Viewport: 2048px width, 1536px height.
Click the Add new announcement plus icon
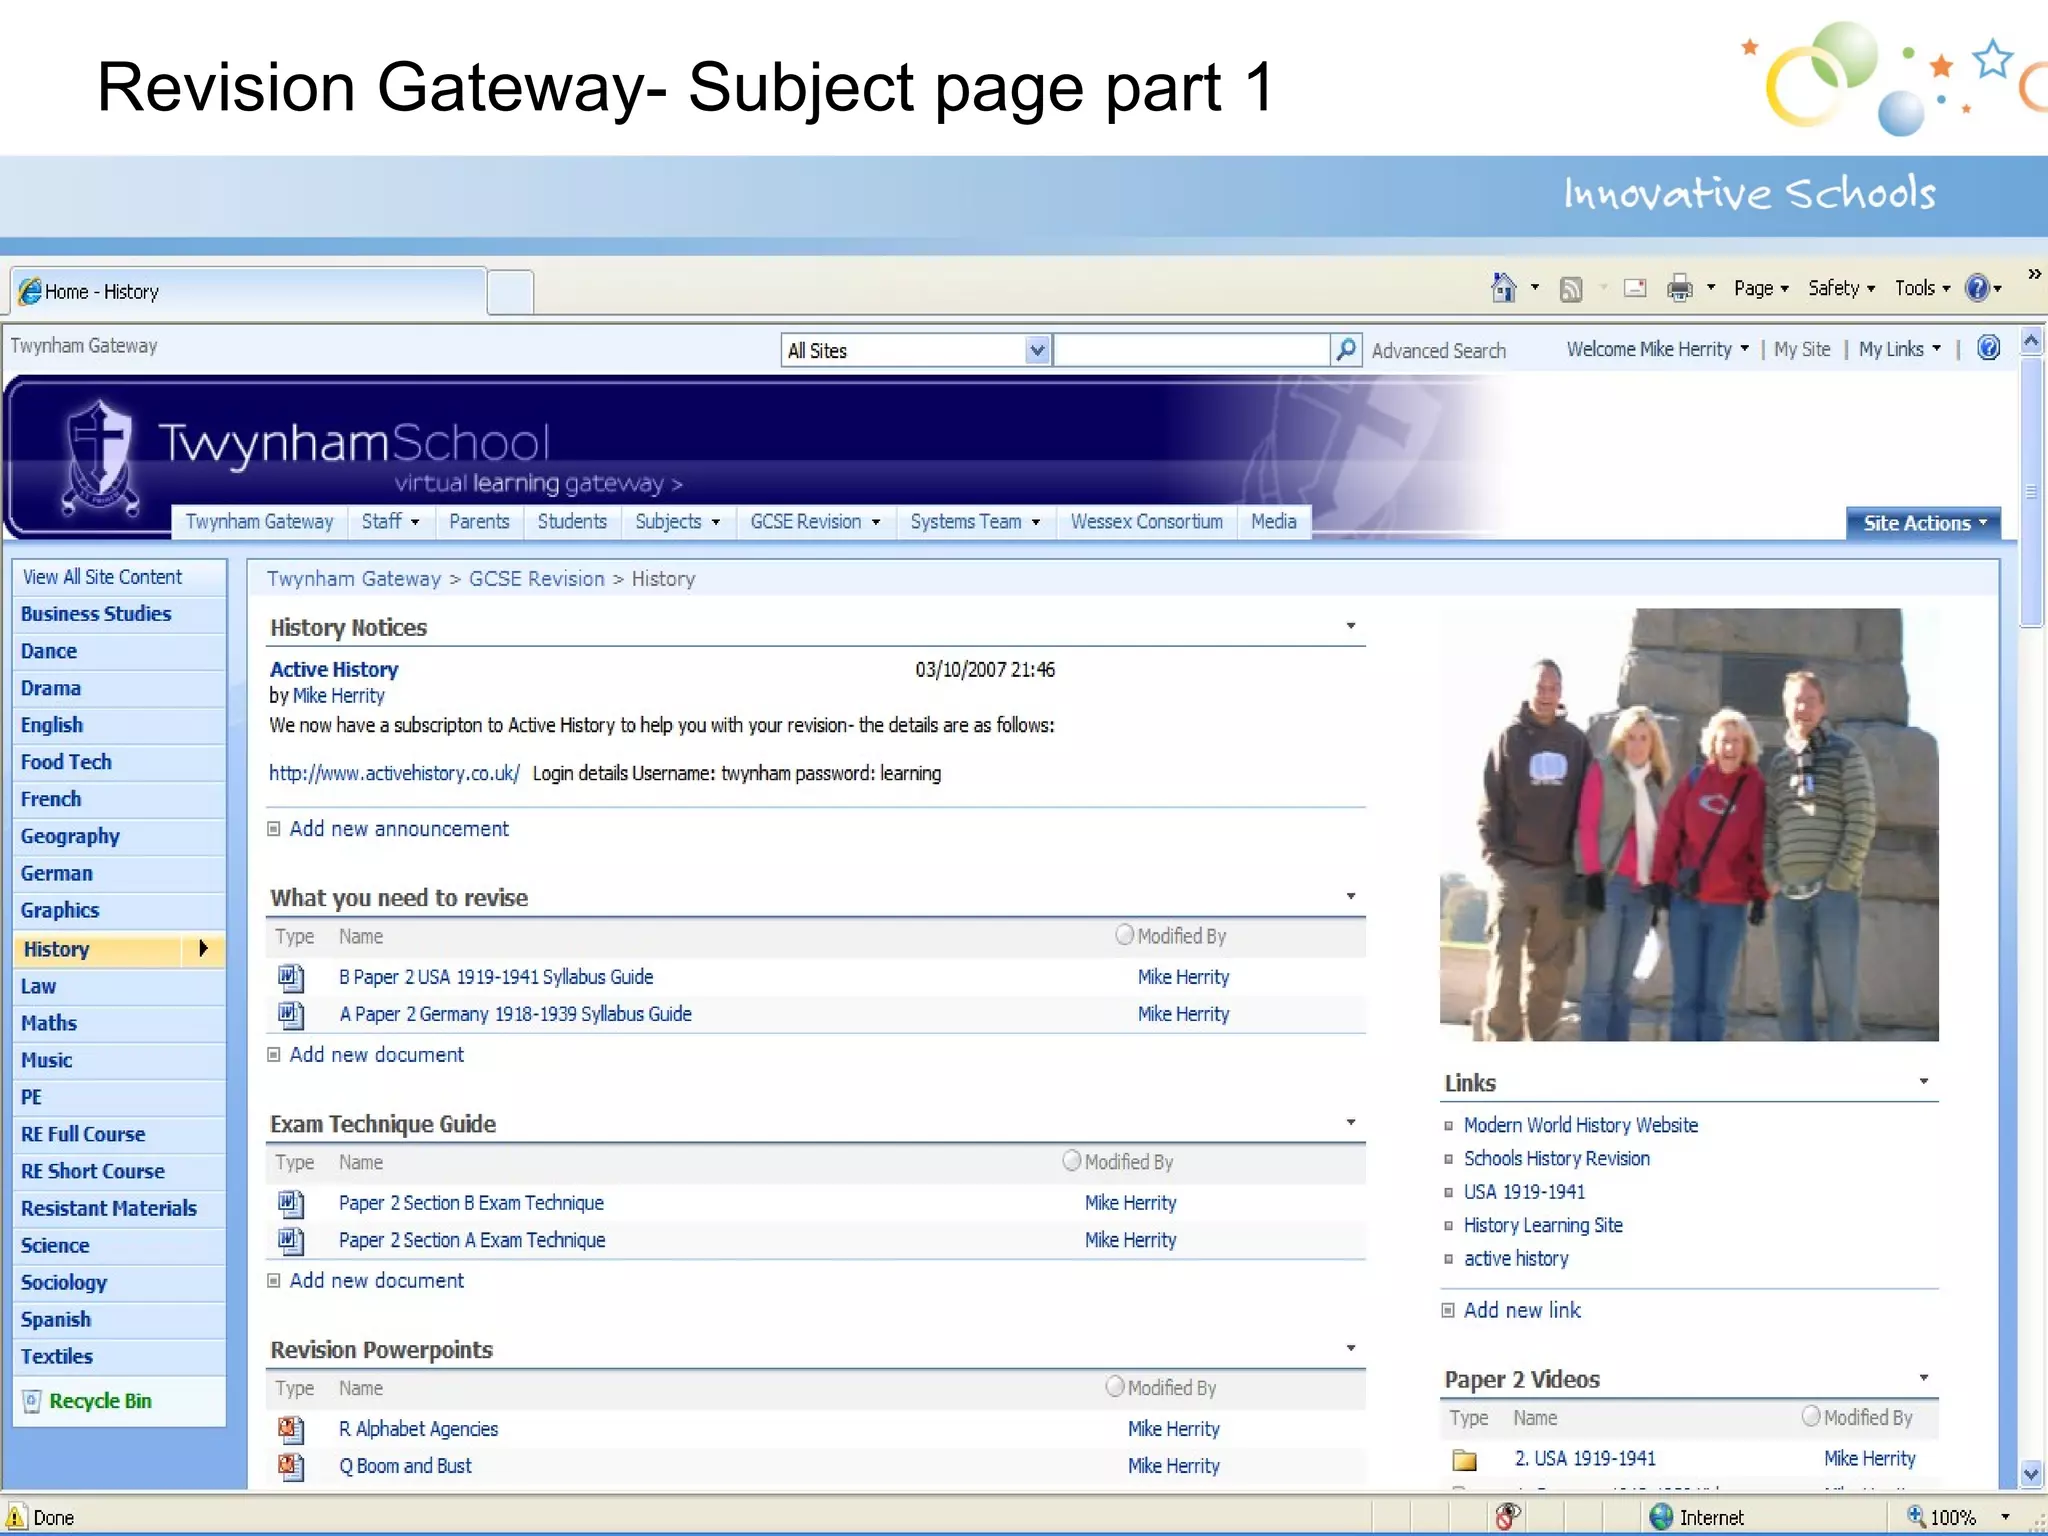pyautogui.click(x=274, y=829)
